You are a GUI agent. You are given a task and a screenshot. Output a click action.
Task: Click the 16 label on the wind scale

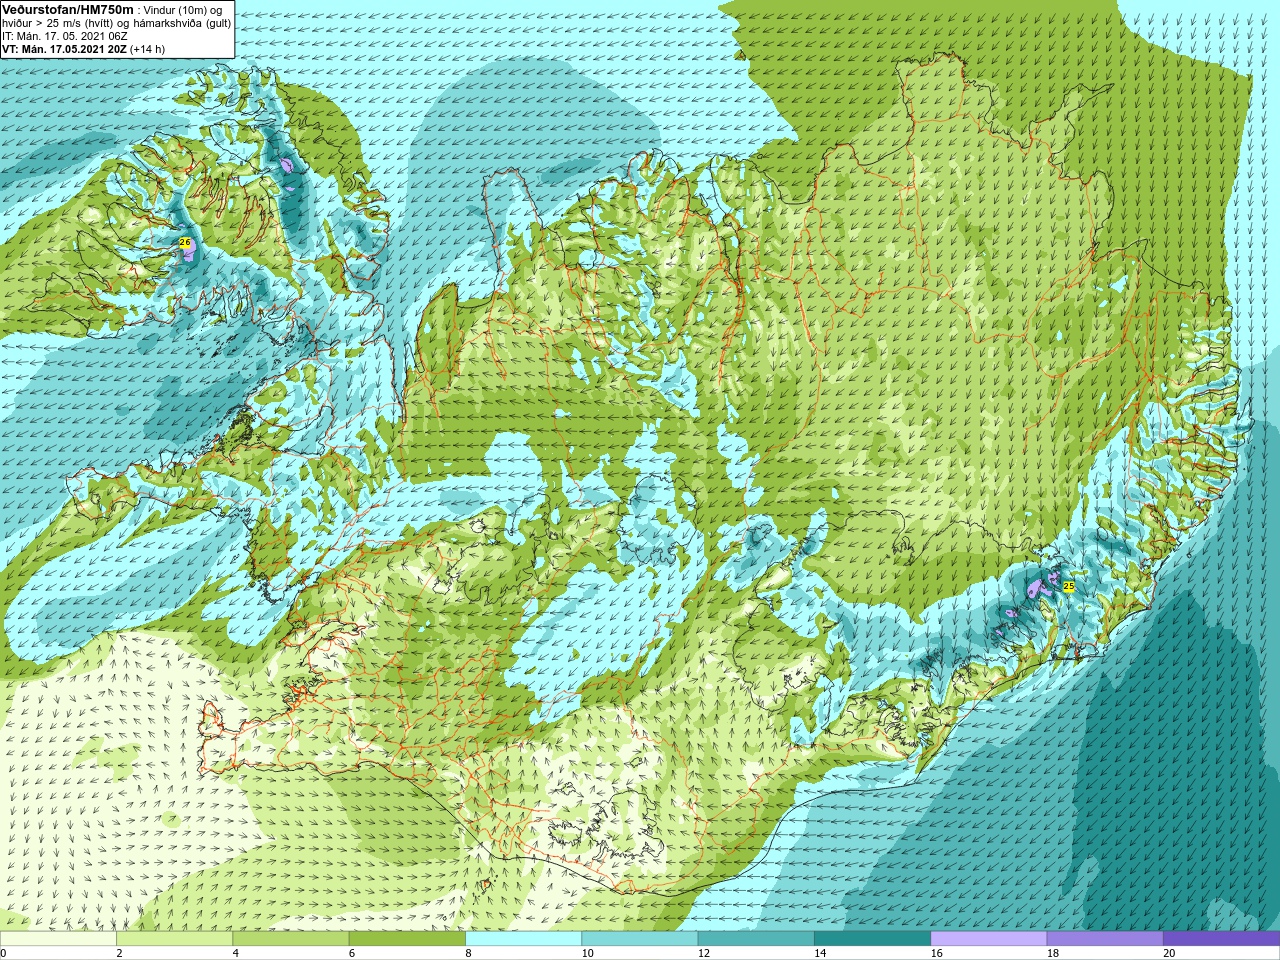(936, 953)
